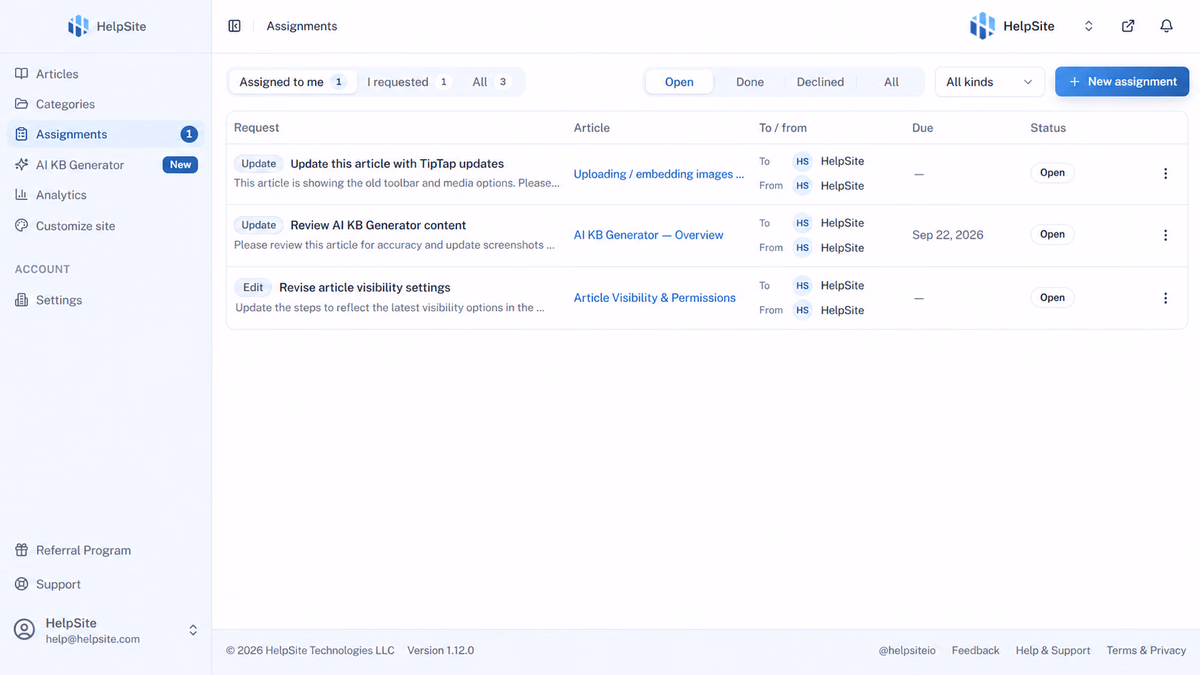Open actions menu for AI KB Generator review row

[1165, 235]
